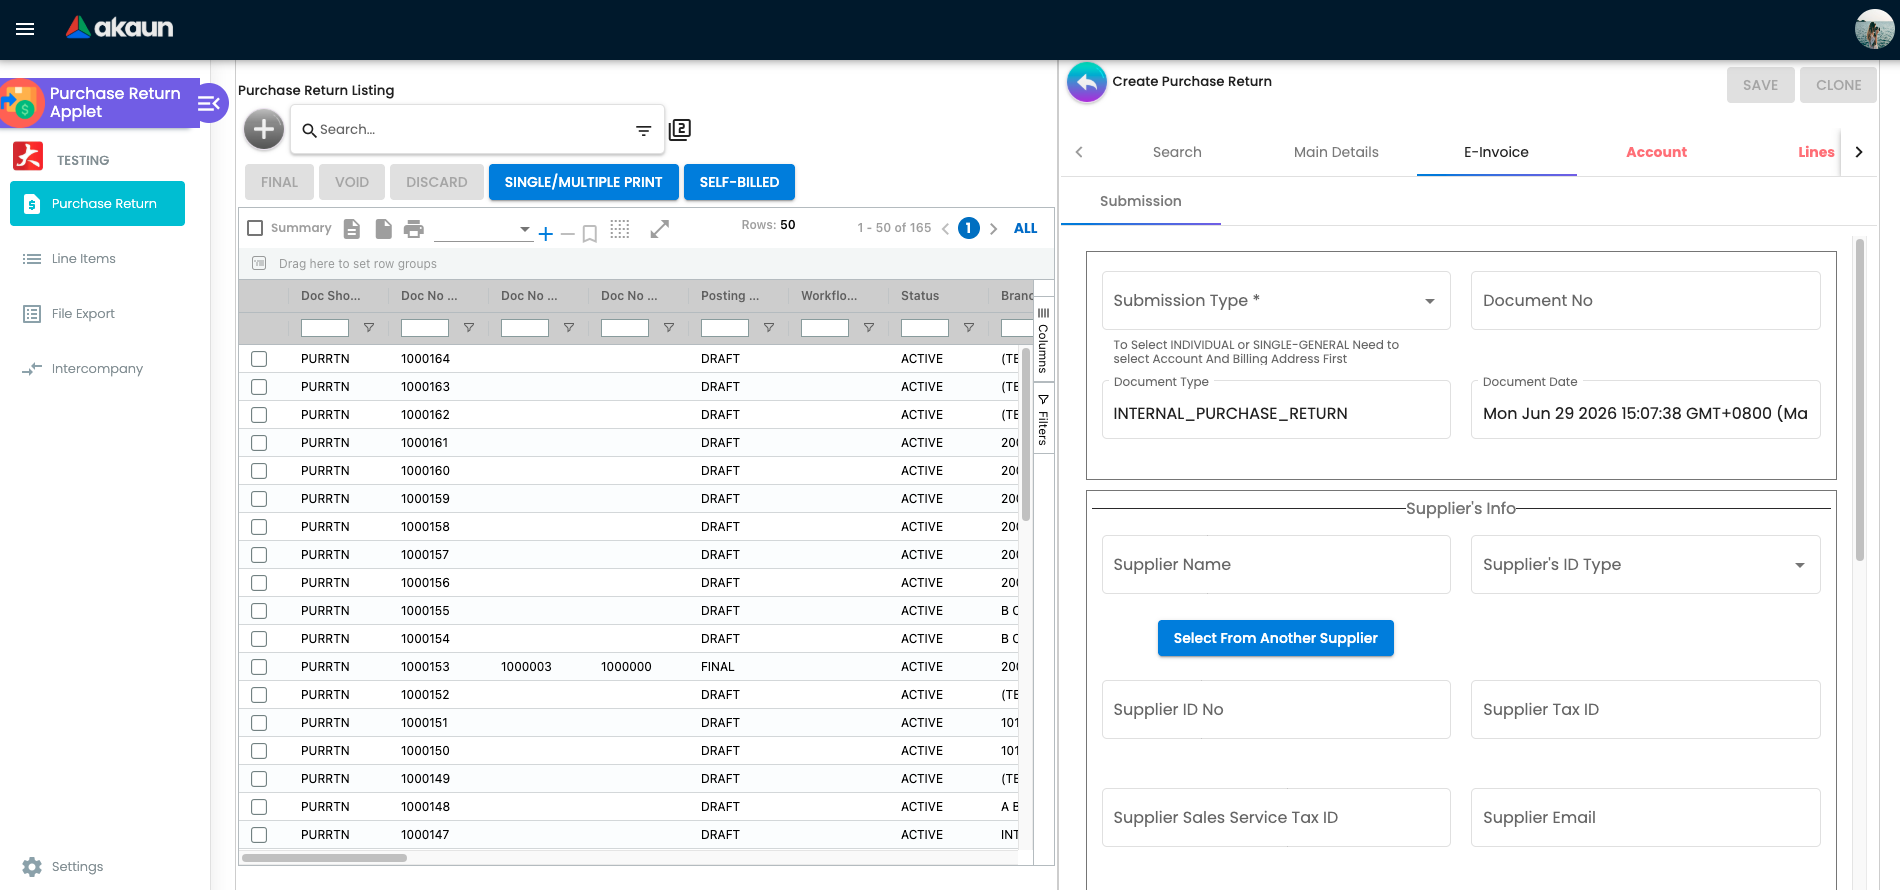Click the CLONE button
Viewport: 1900px width, 890px height.
coord(1838,85)
